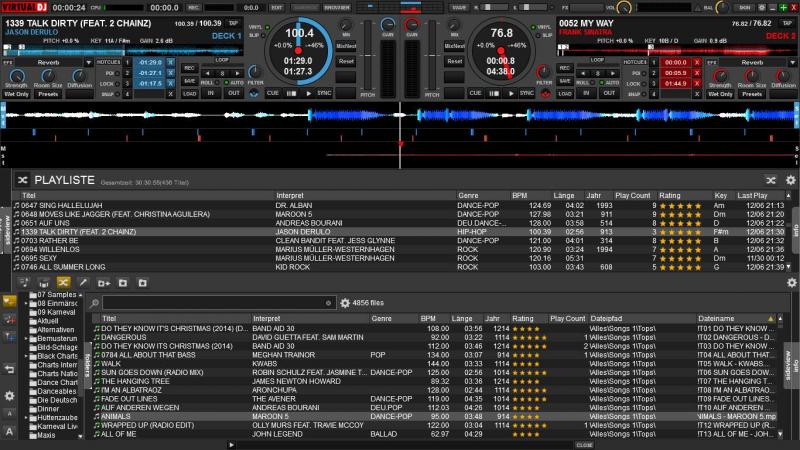This screenshot has height=450, width=800.
Task: Click the yellow heart folder icon in sidebar
Action: pos(9,301)
